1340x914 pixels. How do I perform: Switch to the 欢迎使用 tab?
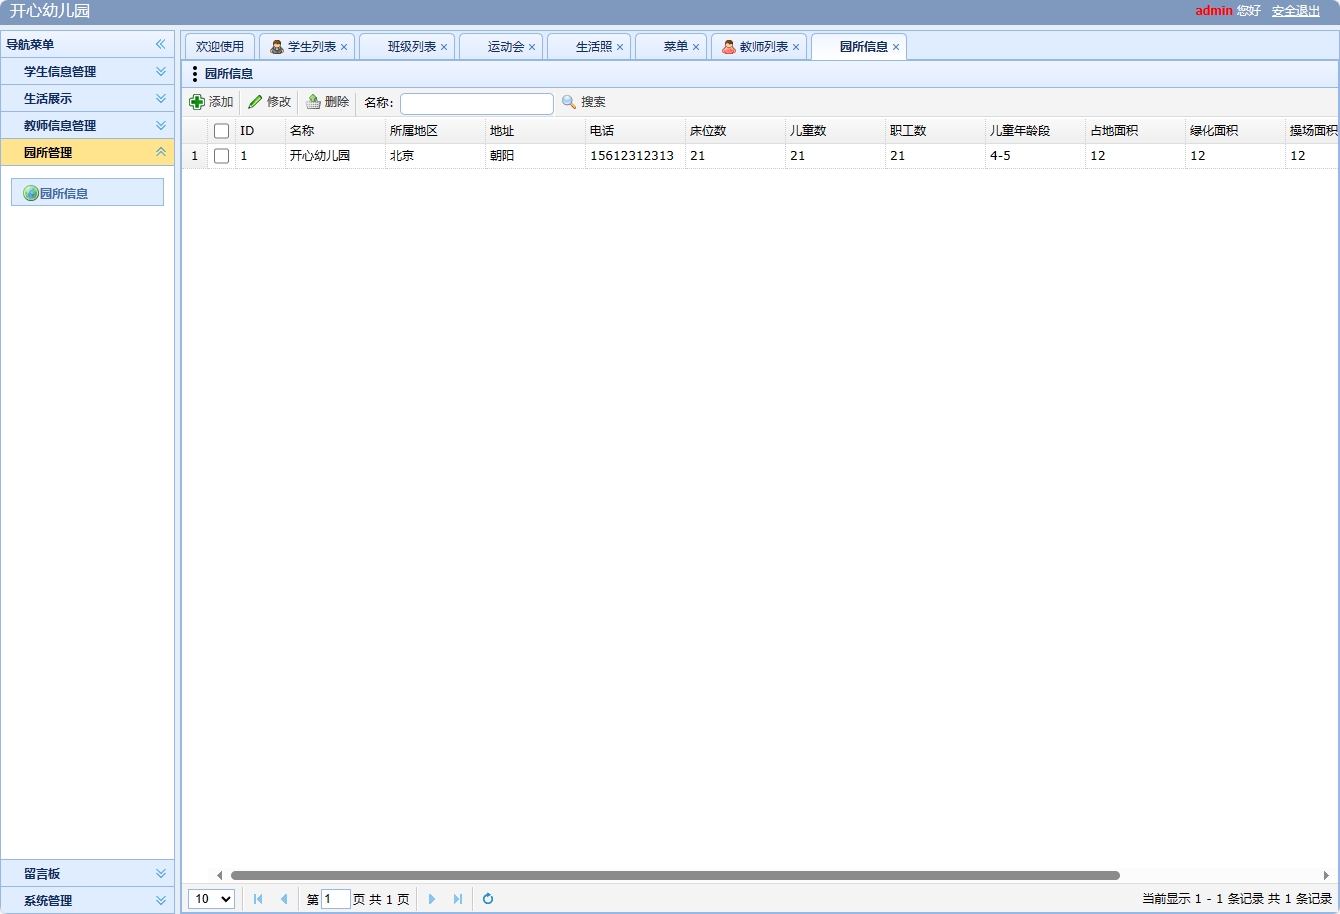(220, 47)
